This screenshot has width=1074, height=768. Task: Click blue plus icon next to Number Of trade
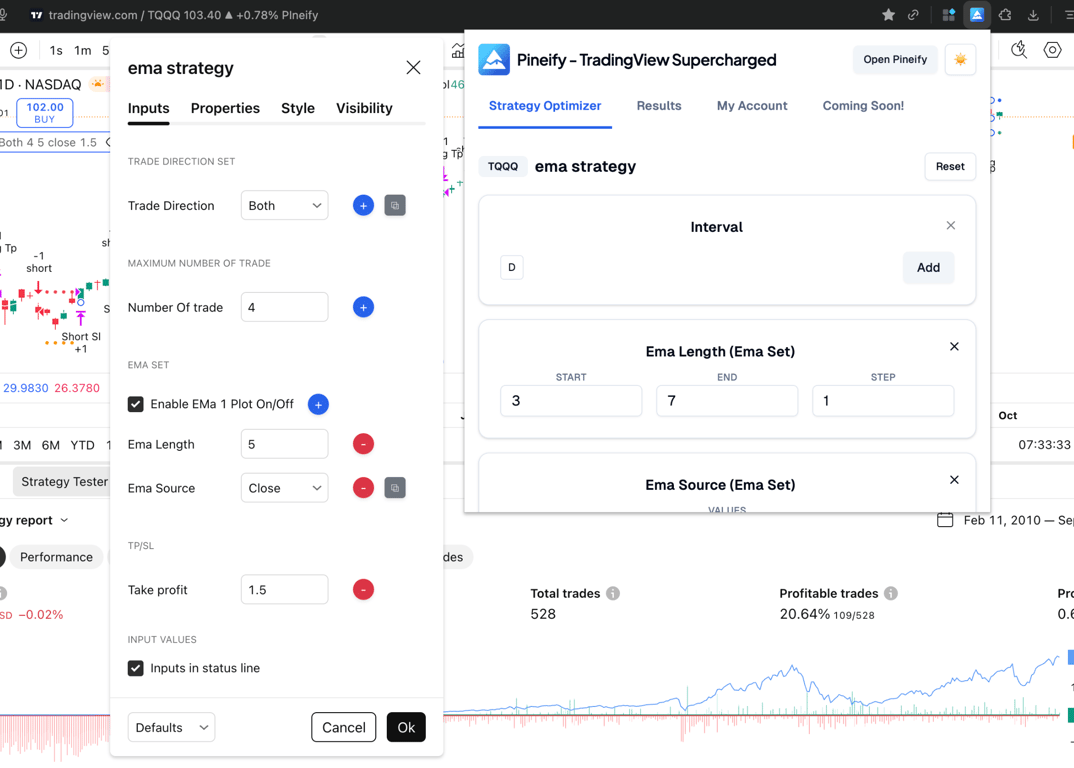[363, 308]
